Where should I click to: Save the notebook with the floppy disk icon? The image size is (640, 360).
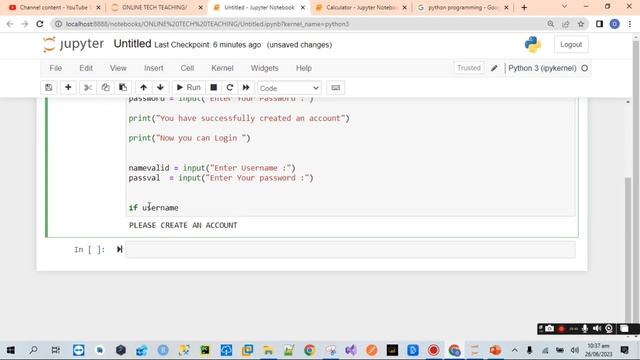coord(49,88)
